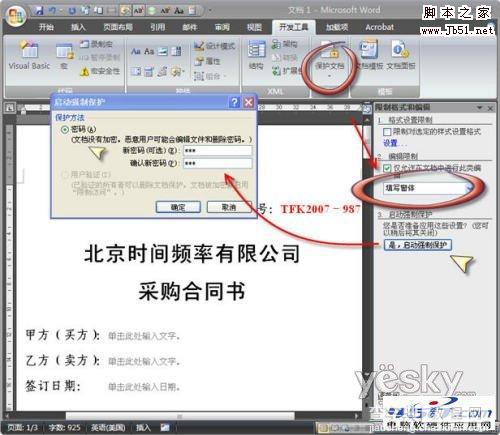Uncheck 仅允许在文档中进行此类编辑 checkbox

(387, 168)
